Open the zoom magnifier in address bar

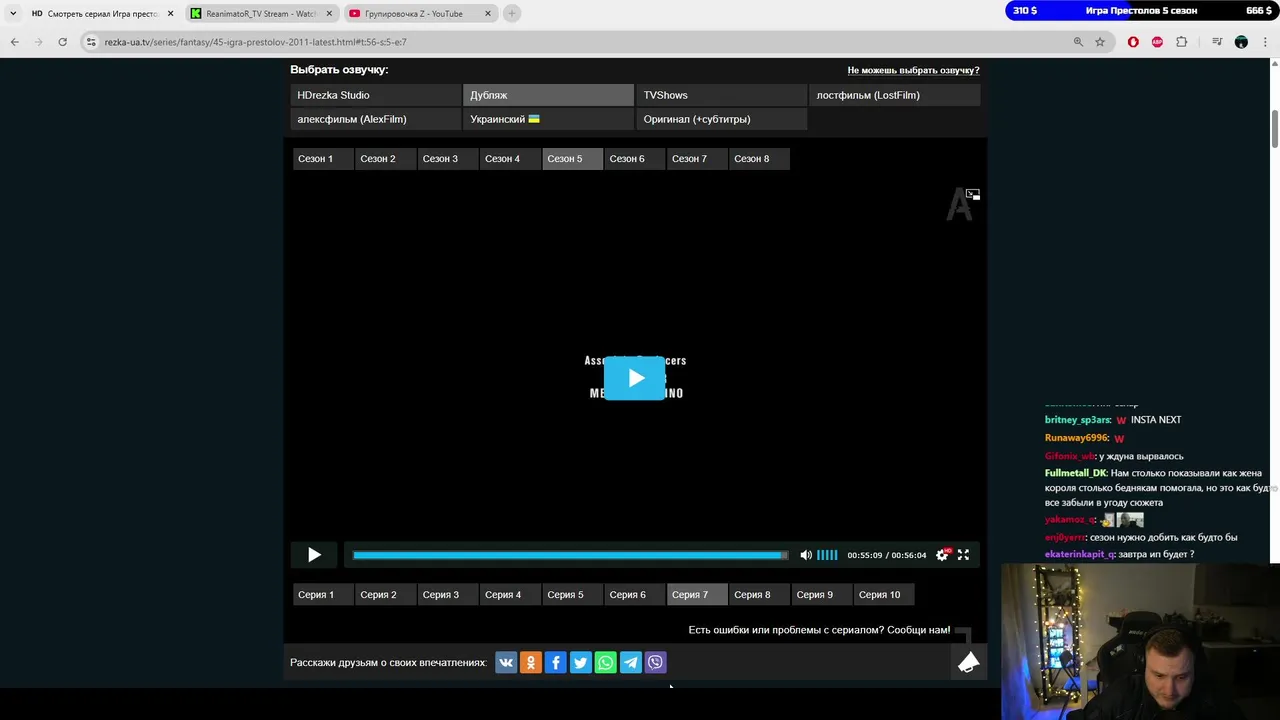tap(1078, 42)
